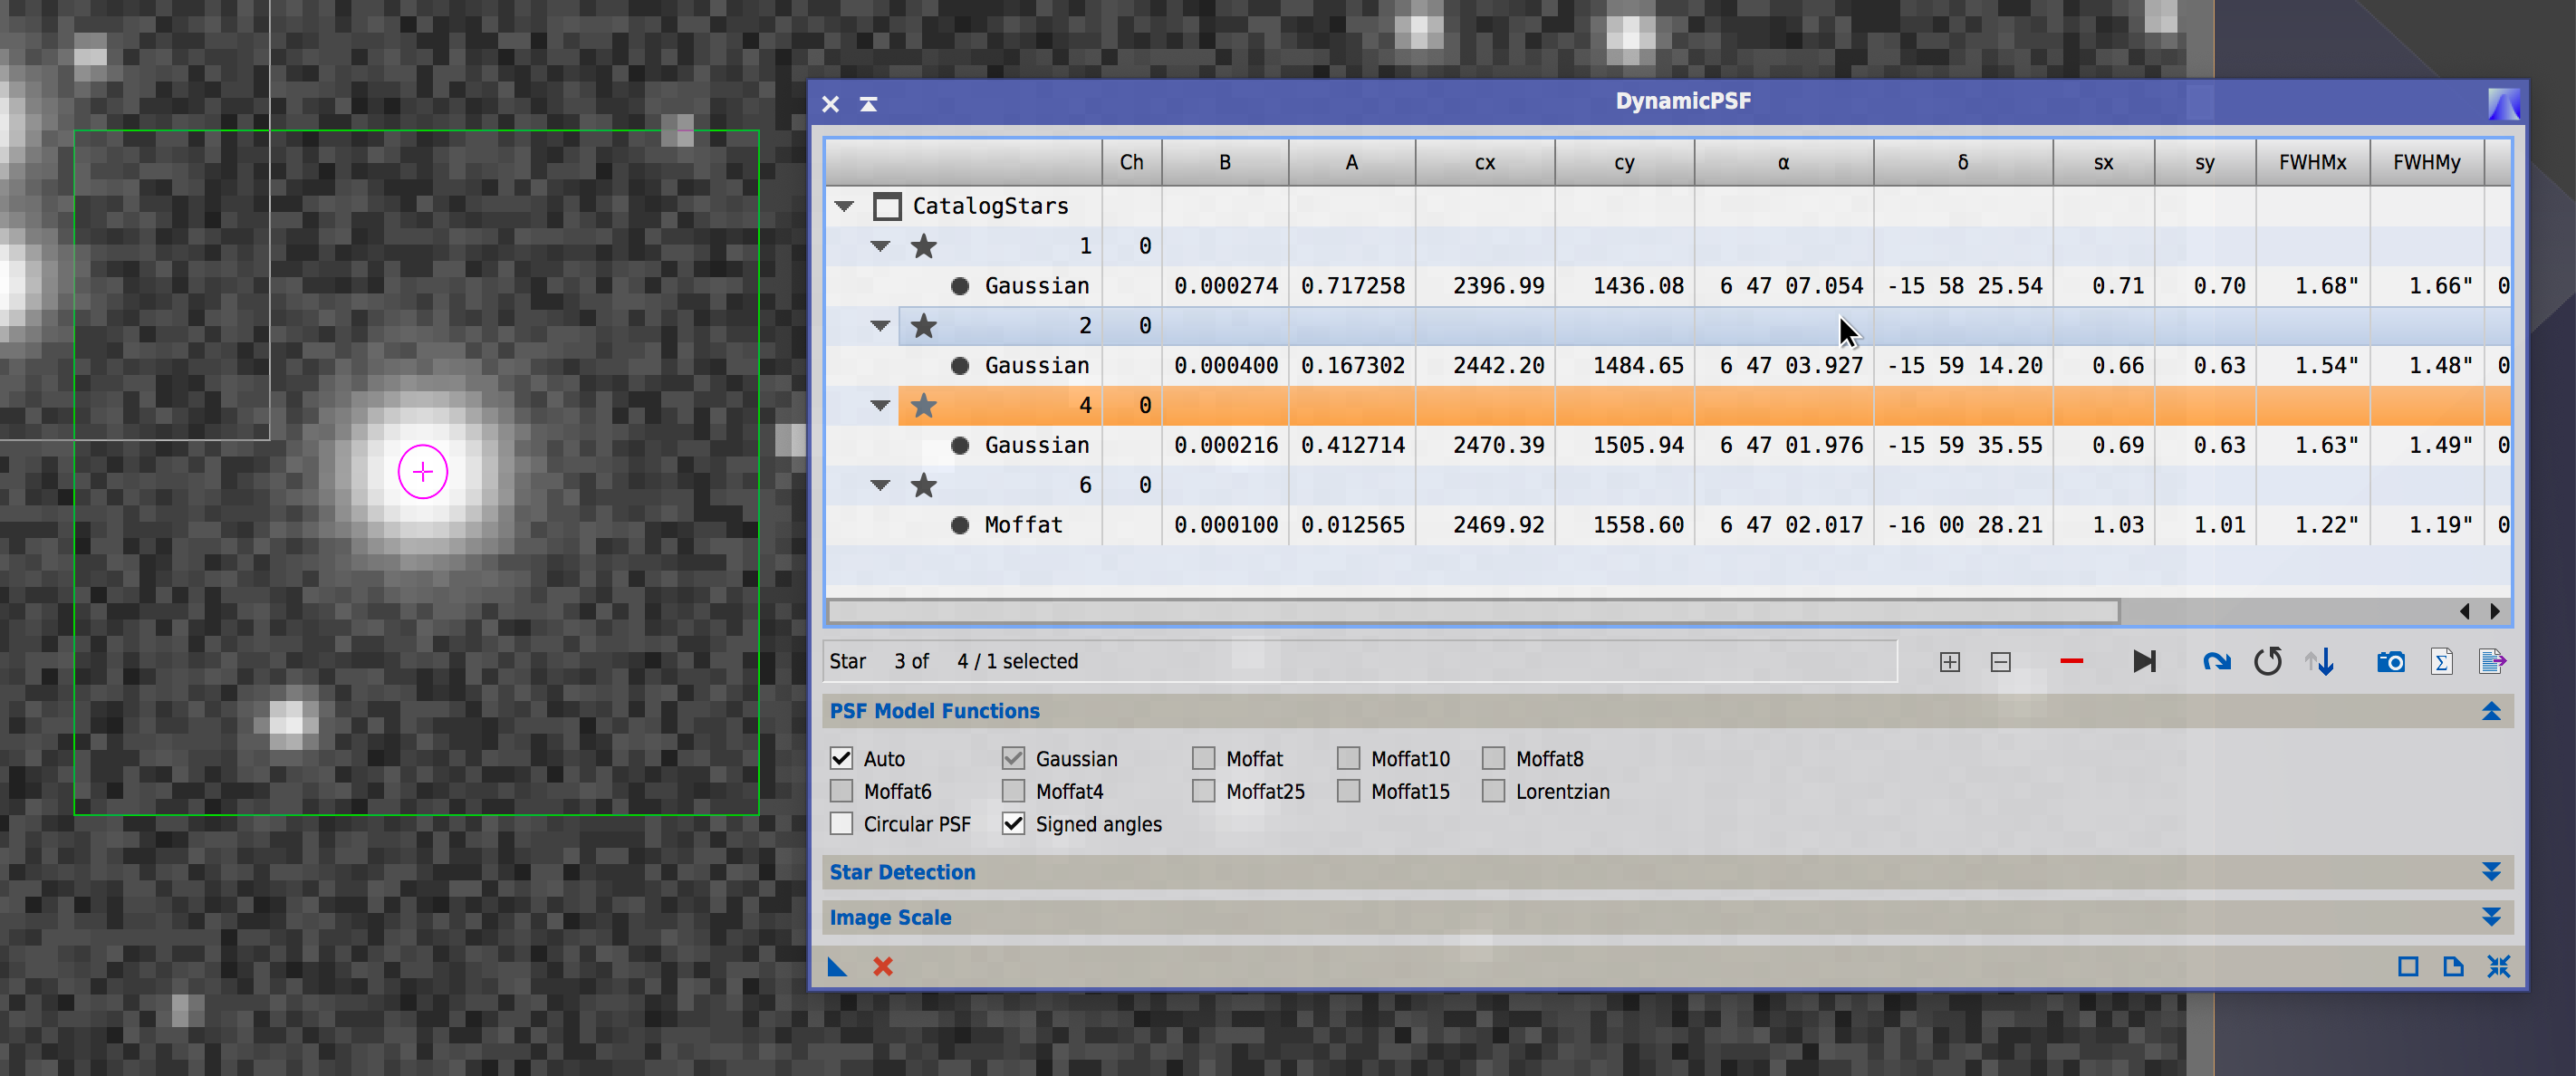Image resolution: width=2576 pixels, height=1076 pixels.
Task: Click the refresh/recalculate PSF icon
Action: pyautogui.click(x=2267, y=660)
